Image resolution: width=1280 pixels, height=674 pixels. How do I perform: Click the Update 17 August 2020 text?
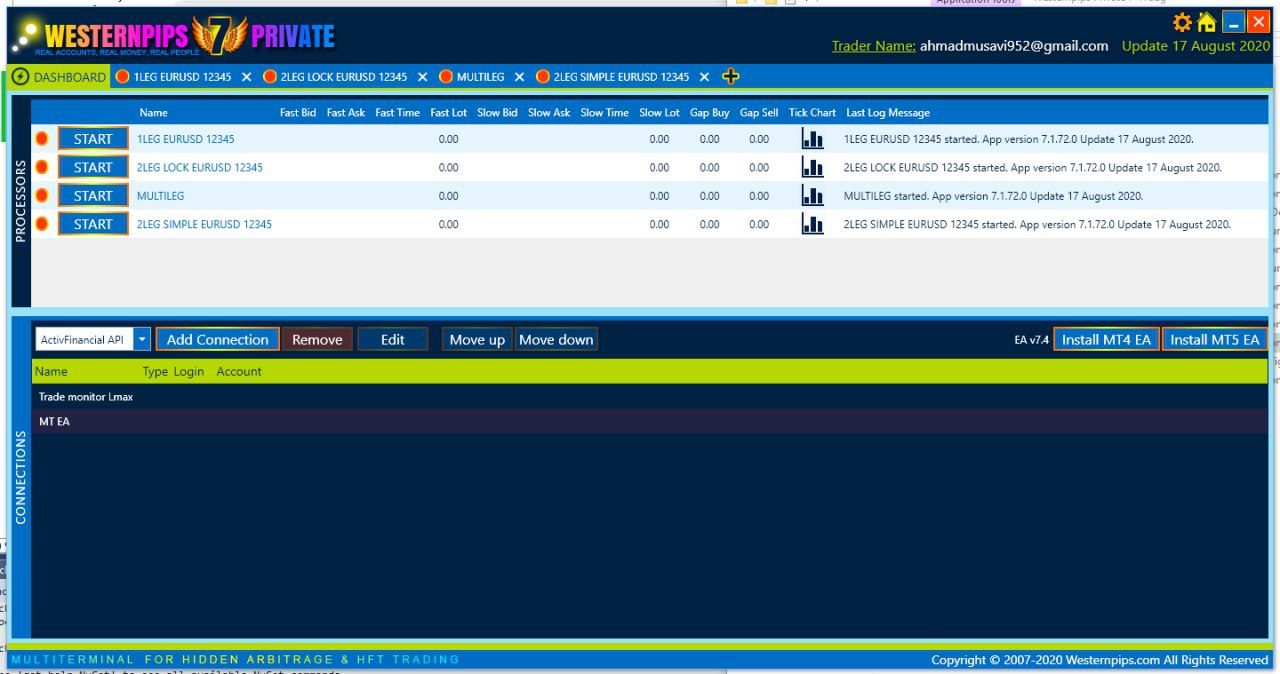(x=1196, y=46)
